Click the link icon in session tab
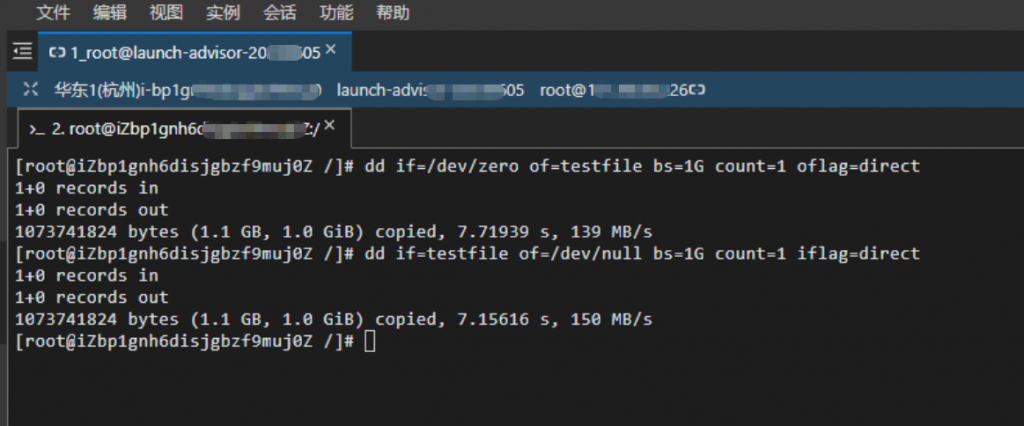This screenshot has width=1024, height=426. 57,52
